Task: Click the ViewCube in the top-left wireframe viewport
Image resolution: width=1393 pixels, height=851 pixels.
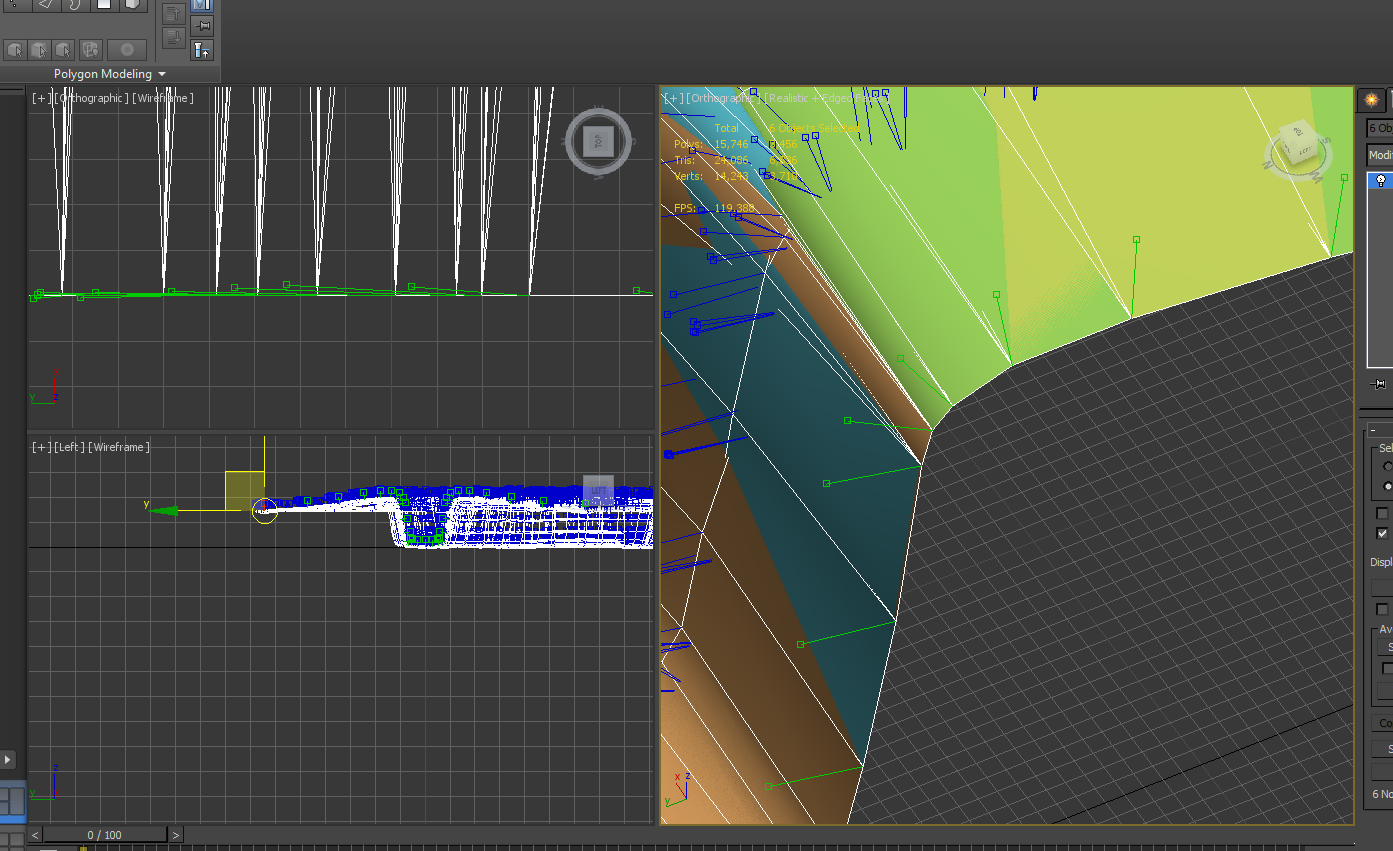Action: pyautogui.click(x=598, y=142)
